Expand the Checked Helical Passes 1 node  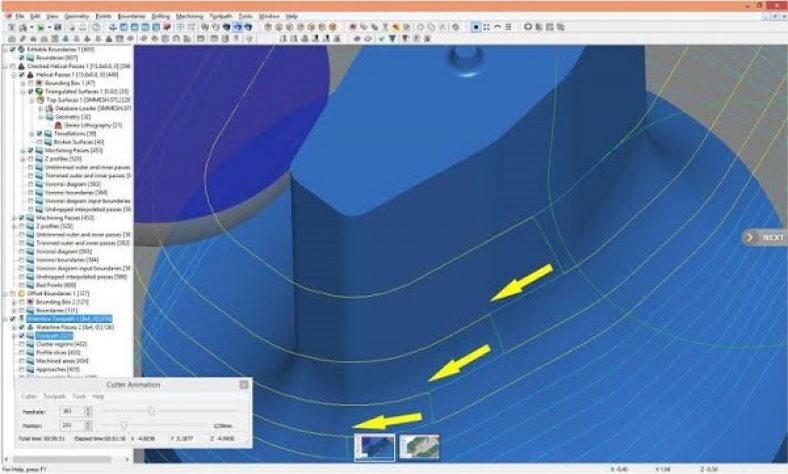6,66
